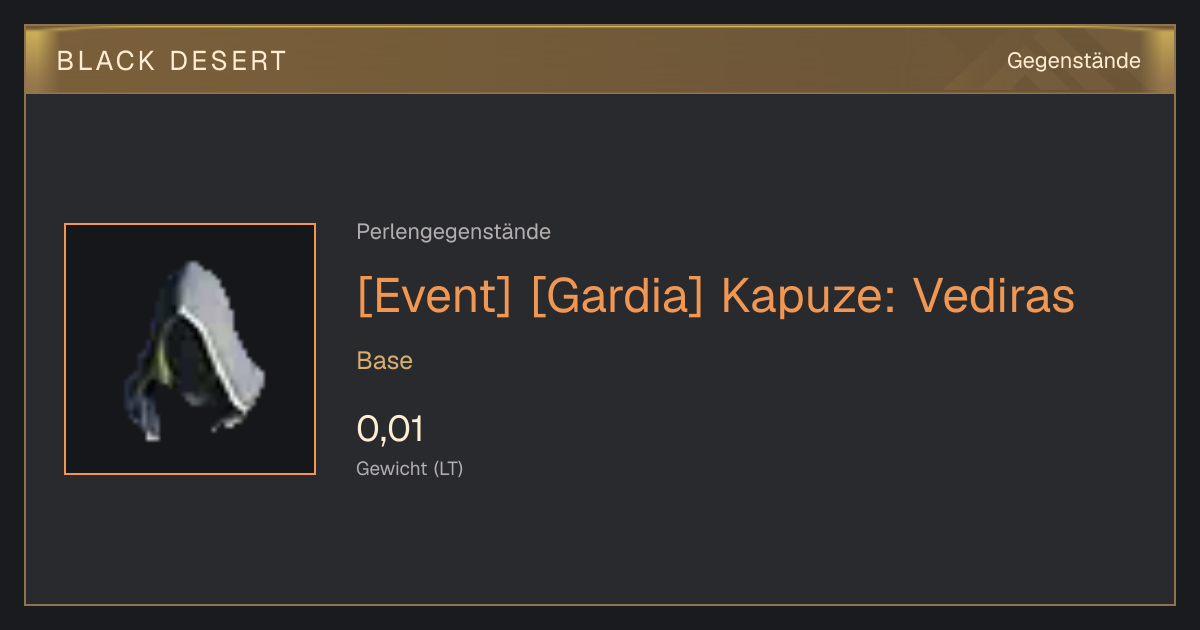Click the item title Kapuze: Vediras
The width and height of the screenshot is (1200, 630).
click(715, 296)
